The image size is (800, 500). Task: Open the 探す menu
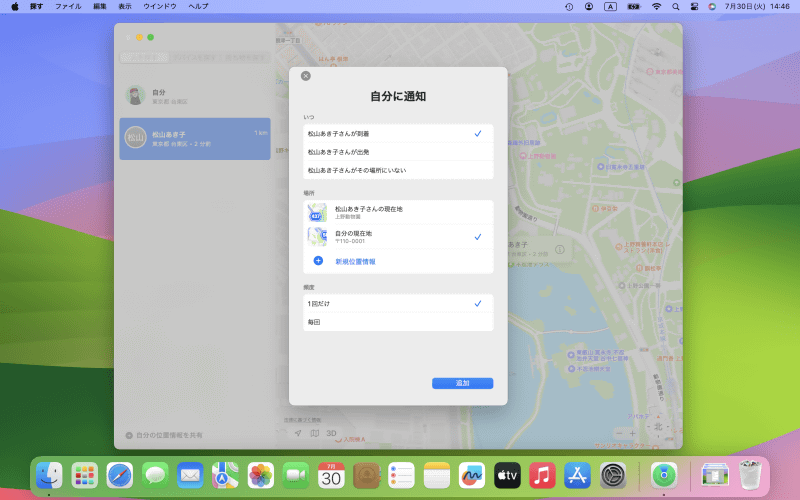coord(36,7)
